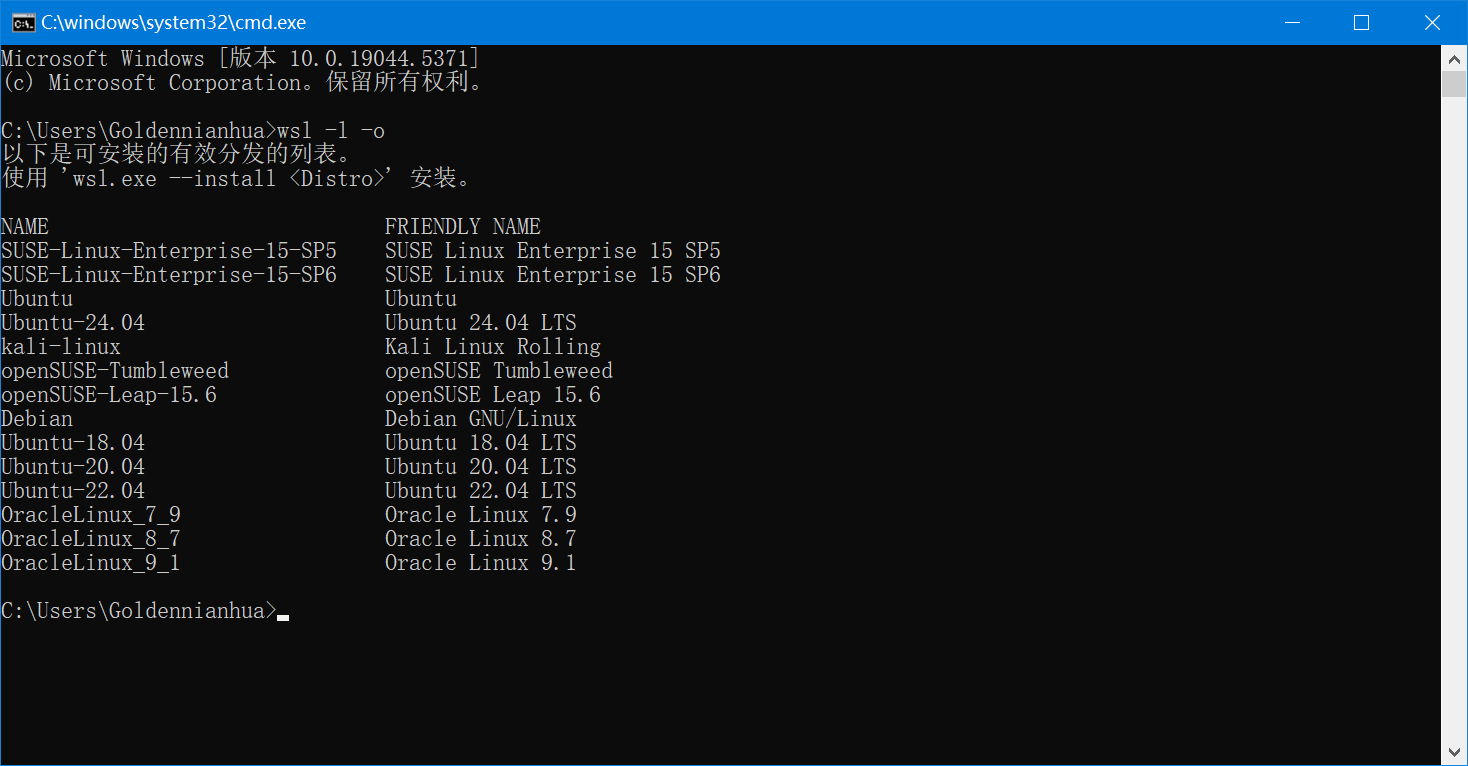Image resolution: width=1468 pixels, height=766 pixels.
Task: Click openSUSE-Leap-15.6 name entry
Action: coord(109,395)
